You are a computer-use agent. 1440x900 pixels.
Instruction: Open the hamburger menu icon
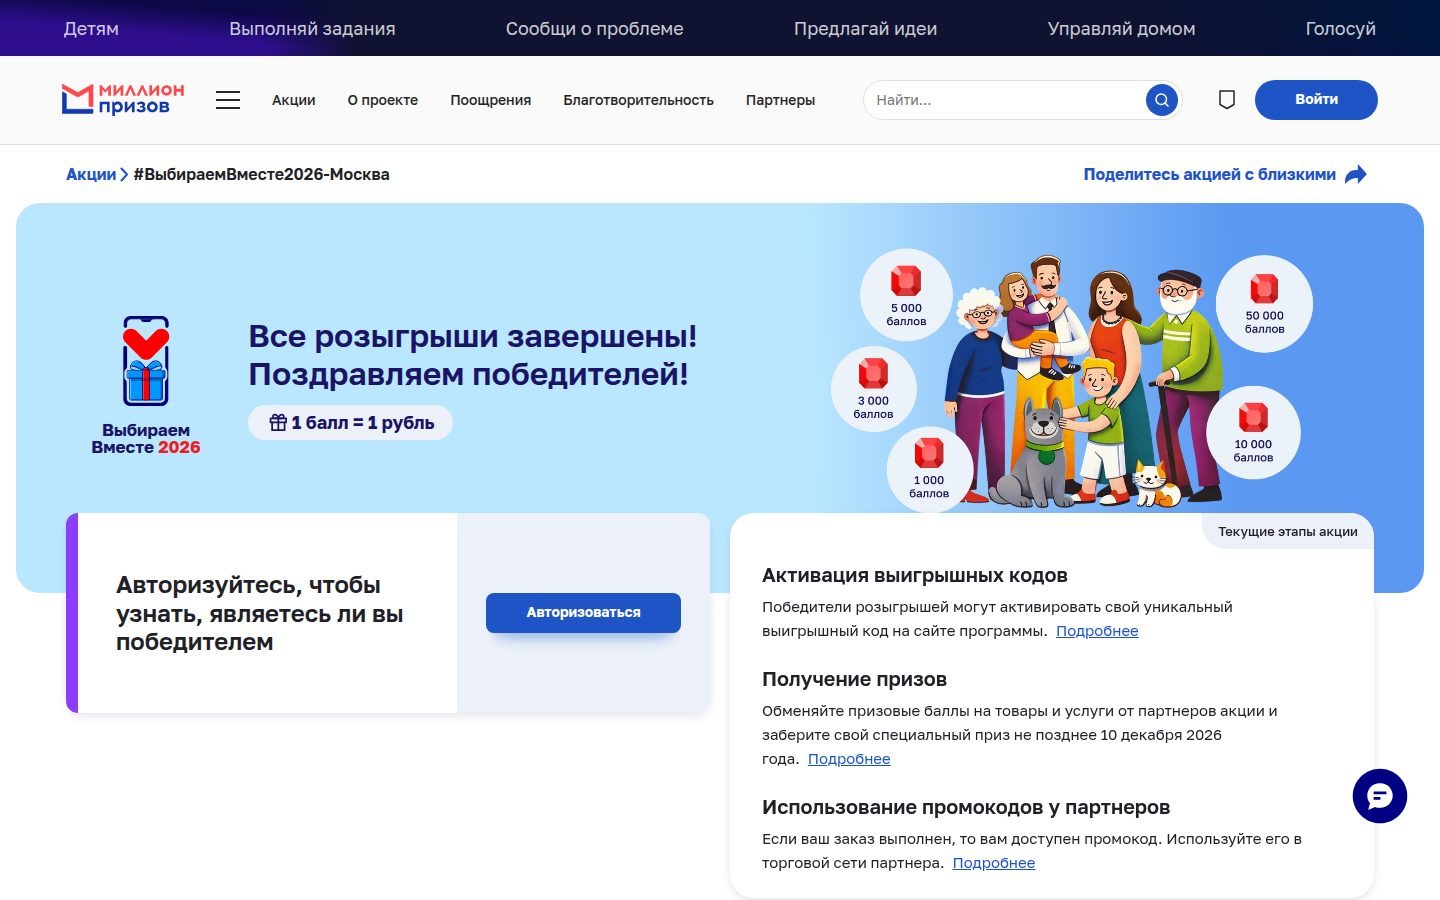tap(228, 100)
